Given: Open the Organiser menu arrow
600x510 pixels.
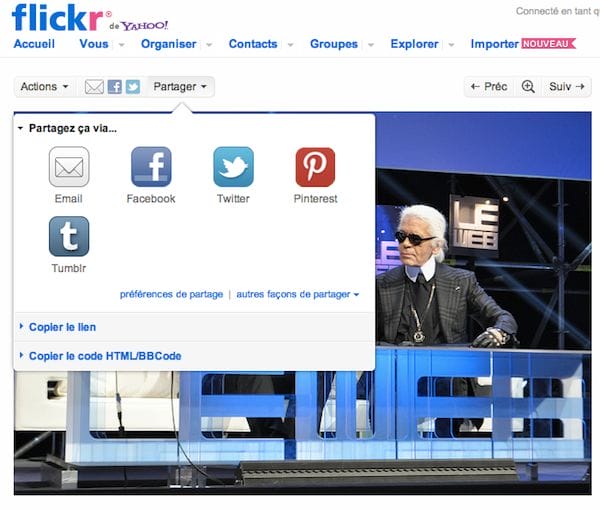Looking at the screenshot, I should [x=209, y=45].
